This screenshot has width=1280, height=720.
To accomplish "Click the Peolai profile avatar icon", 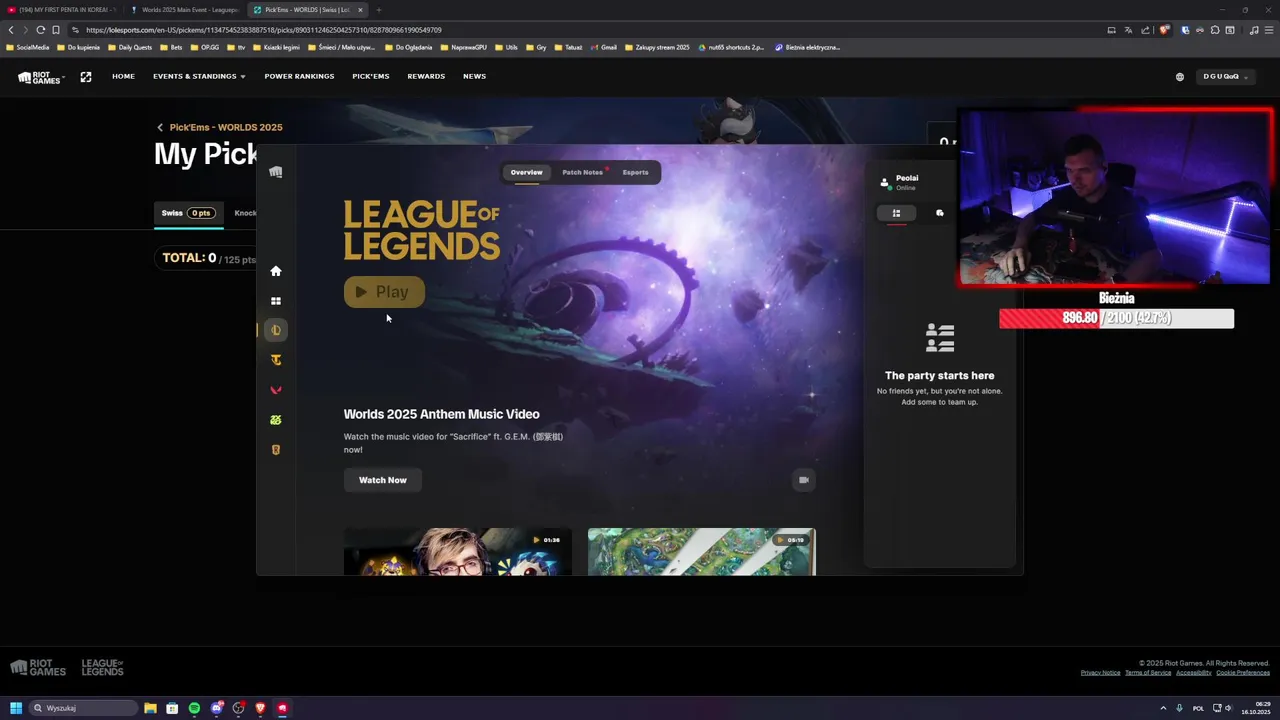I will tap(885, 183).
